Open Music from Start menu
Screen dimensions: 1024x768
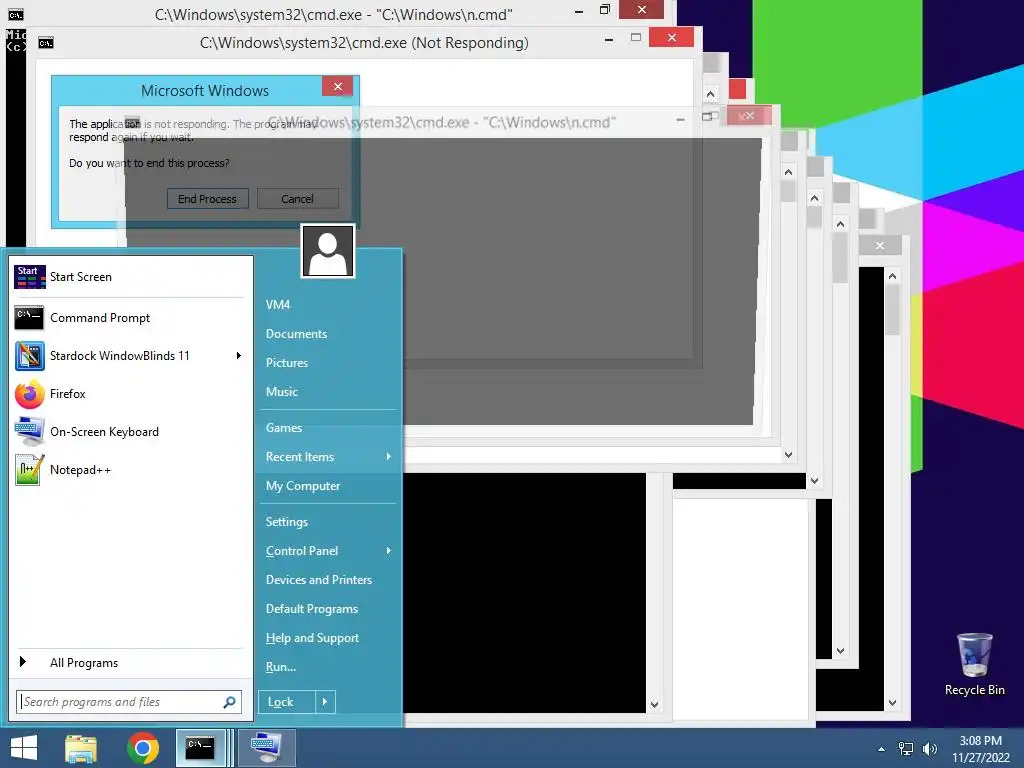[281, 392]
